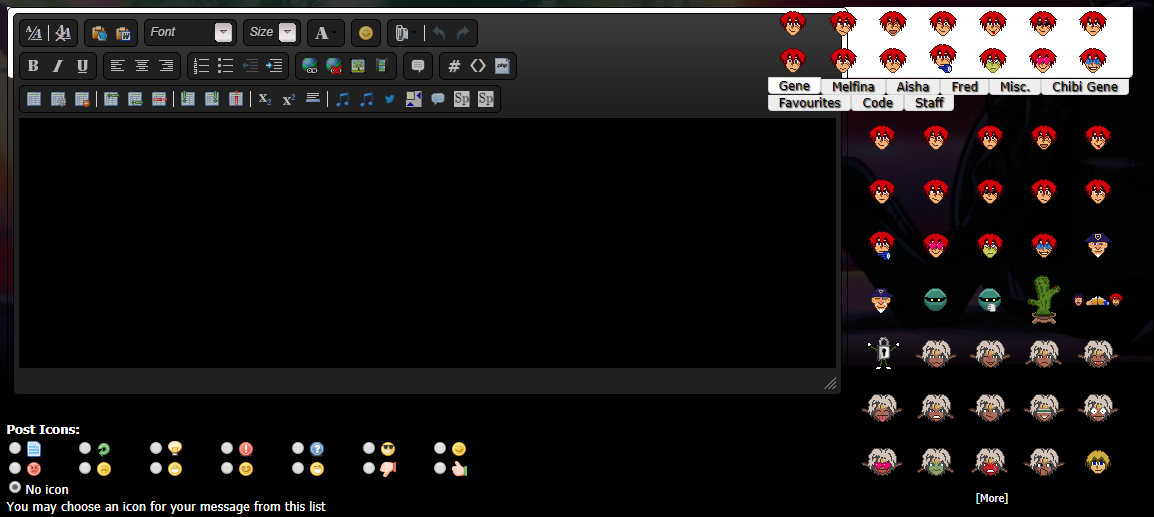Wrap selection in CODE tags with # icon

pyautogui.click(x=454, y=66)
